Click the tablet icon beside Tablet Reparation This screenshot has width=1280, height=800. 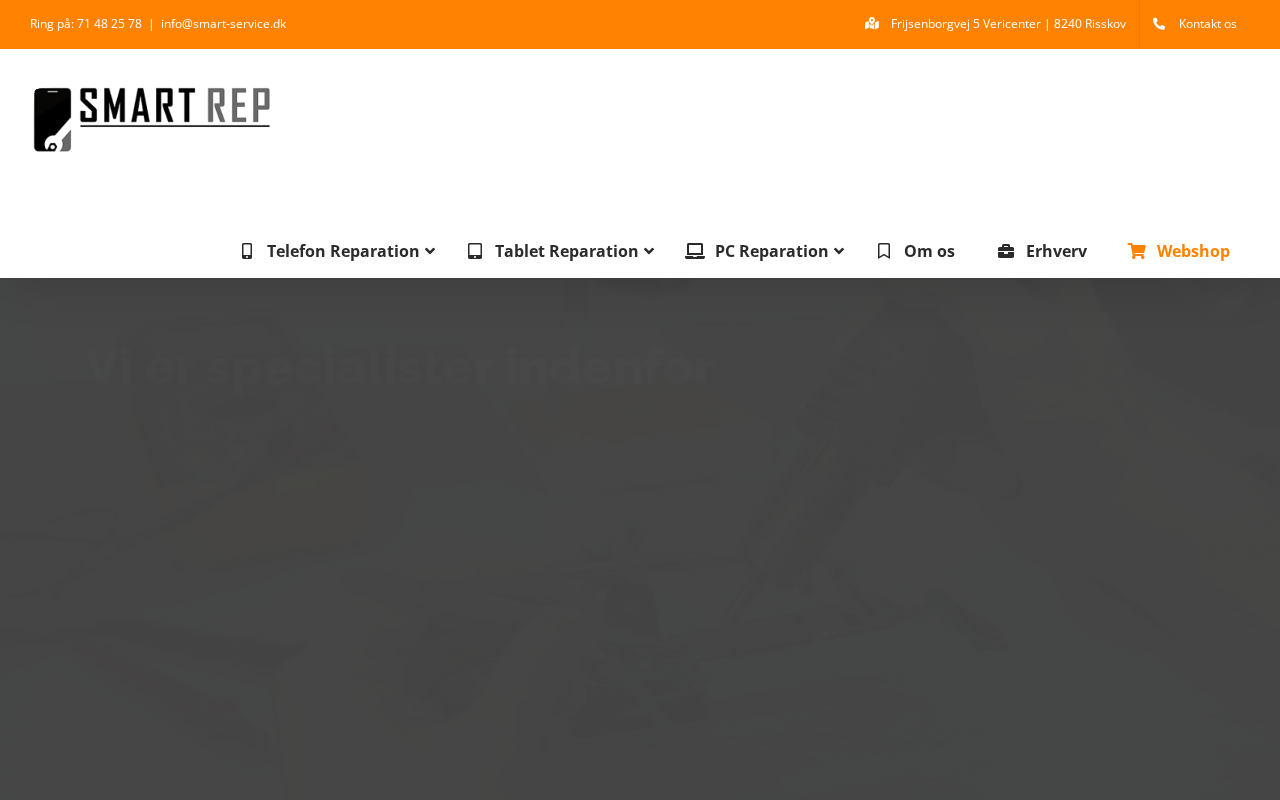tap(475, 251)
